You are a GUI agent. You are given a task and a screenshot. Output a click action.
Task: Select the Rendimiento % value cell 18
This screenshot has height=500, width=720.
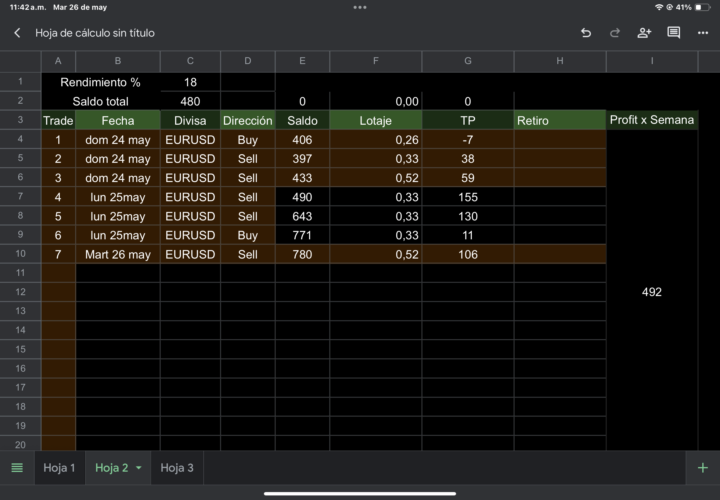pos(190,82)
